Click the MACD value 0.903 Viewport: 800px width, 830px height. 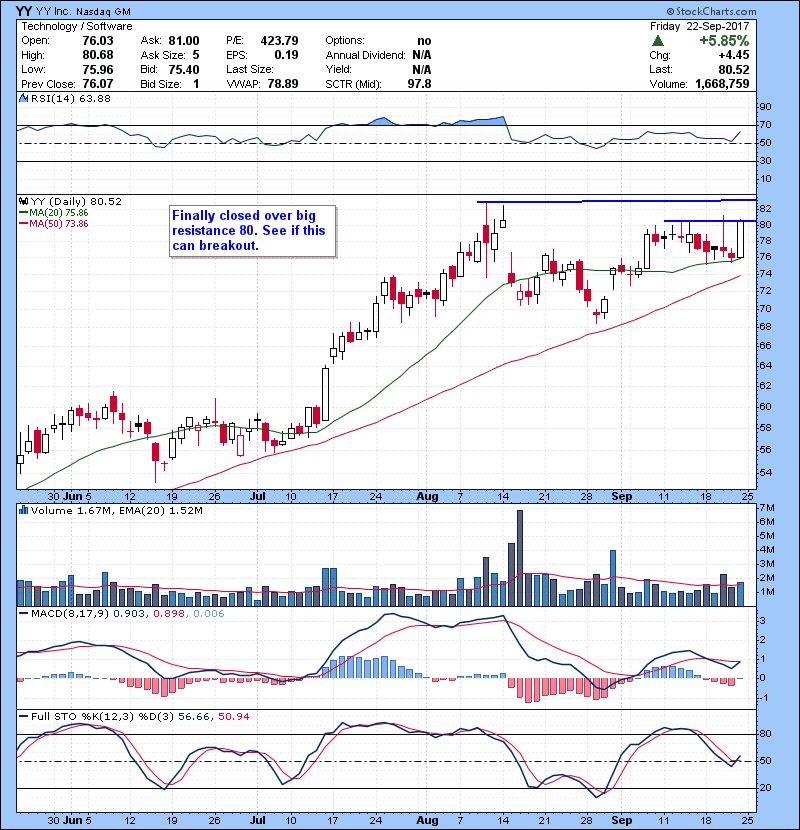pyautogui.click(x=129, y=614)
